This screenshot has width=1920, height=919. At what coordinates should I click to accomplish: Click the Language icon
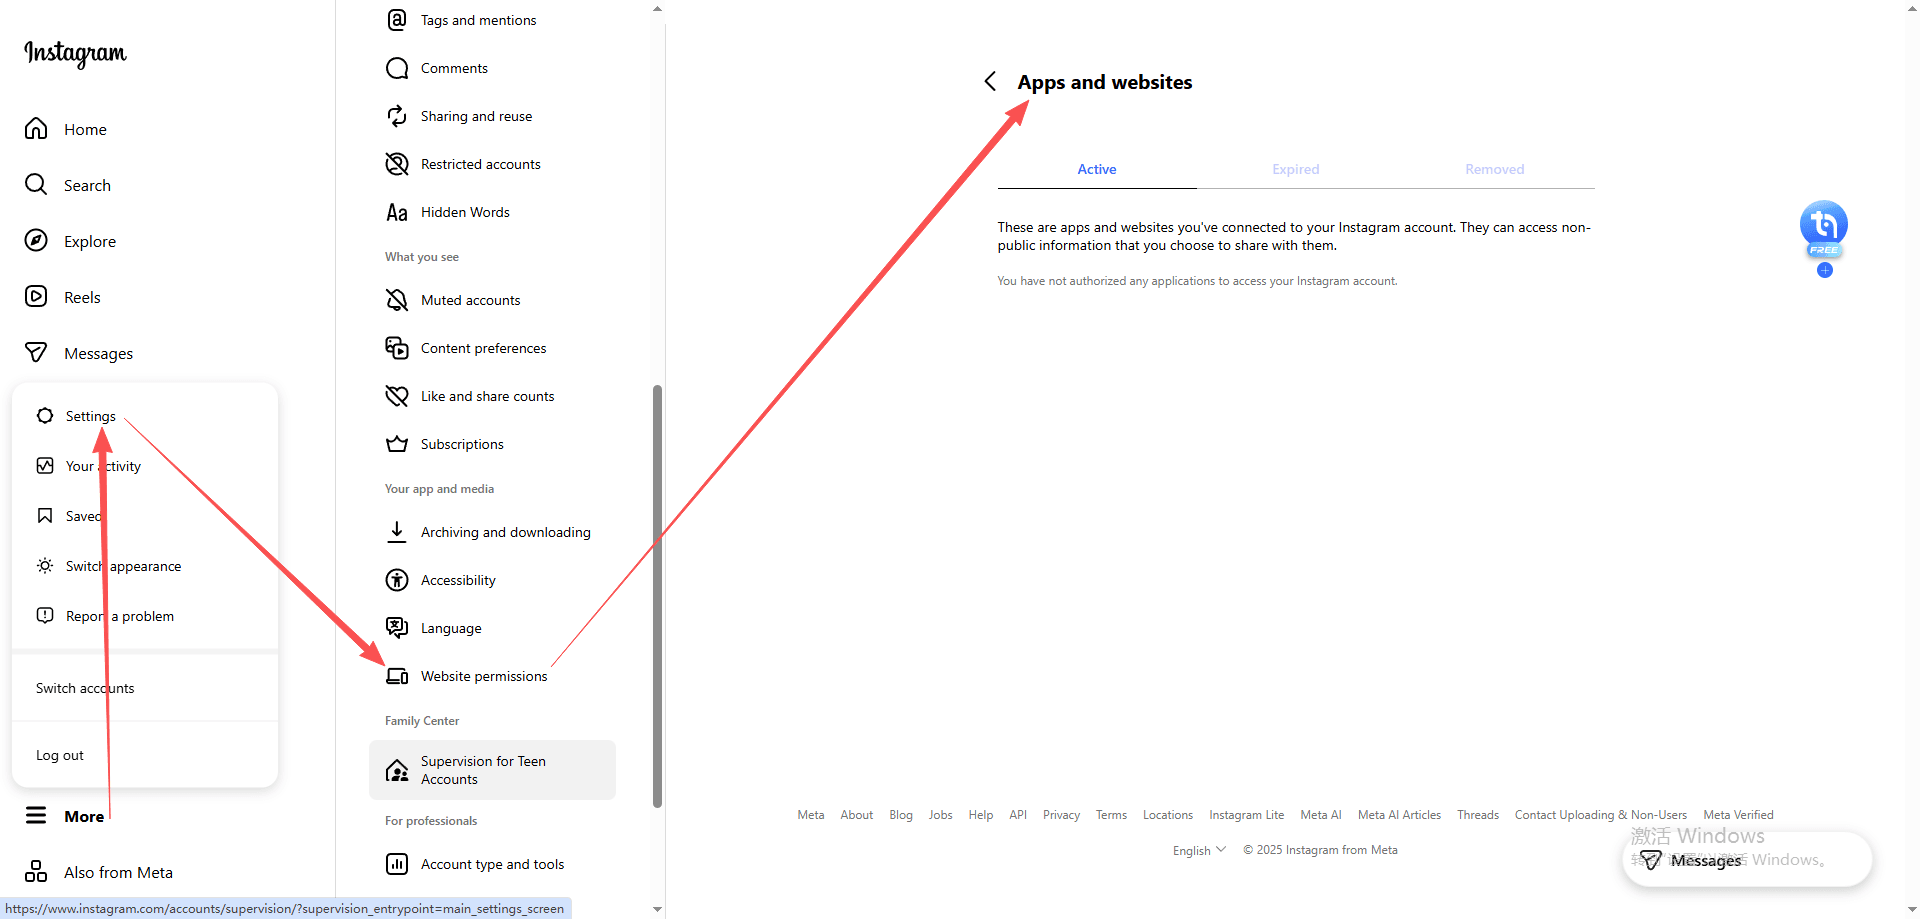(397, 628)
